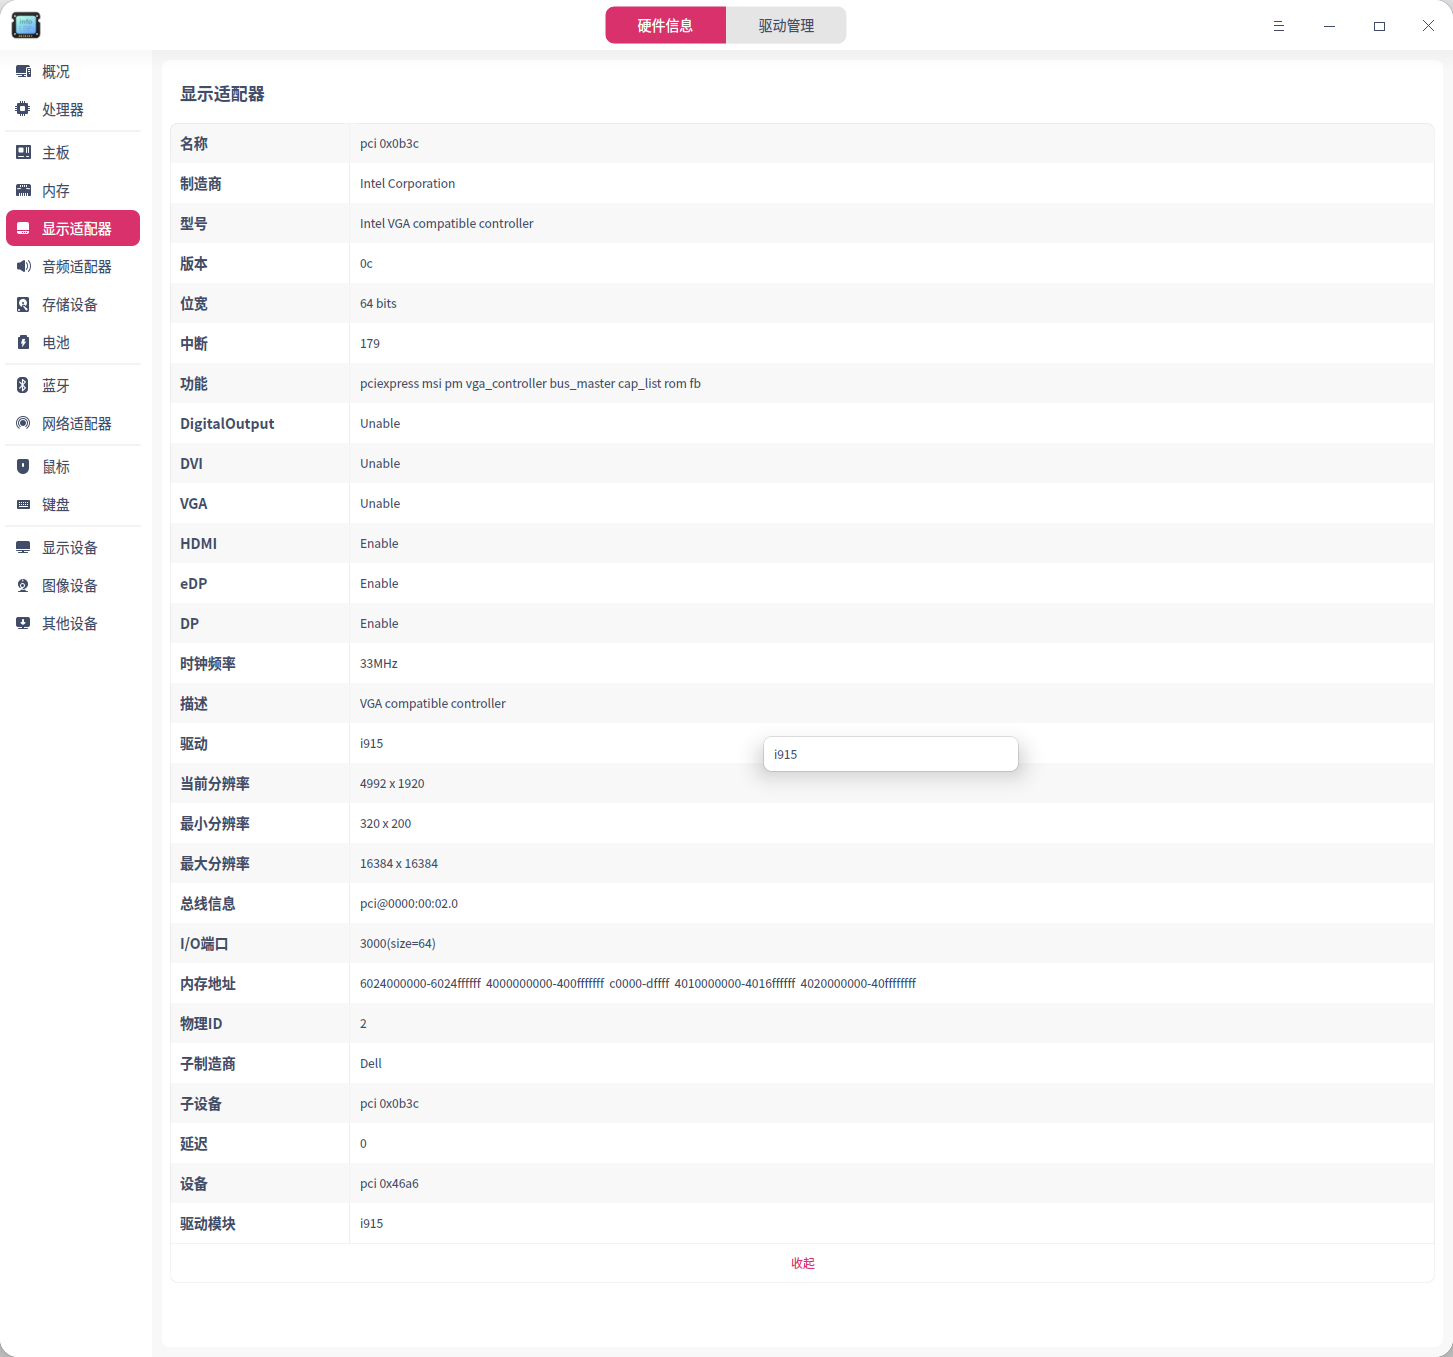The width and height of the screenshot is (1453, 1357).
Task: Select the 鼠标 mouse icon
Action: tap(23, 466)
